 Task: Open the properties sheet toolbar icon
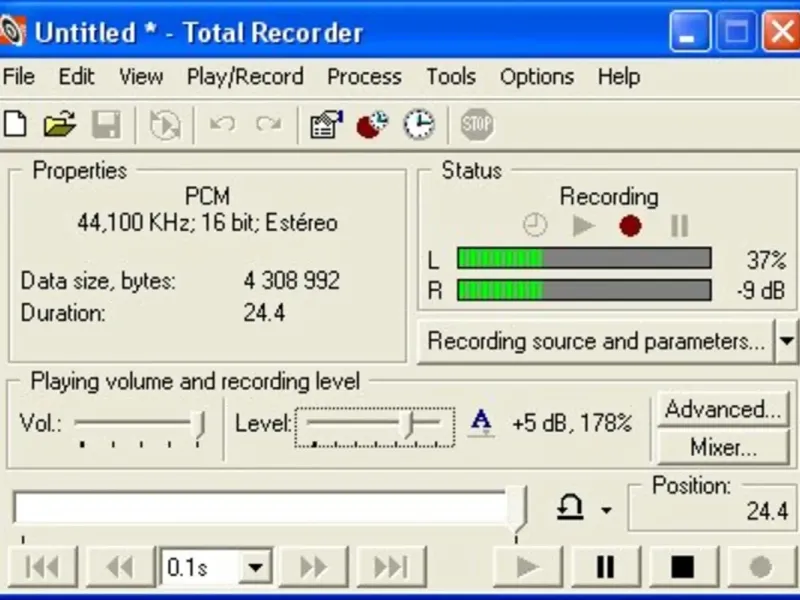pyautogui.click(x=327, y=124)
